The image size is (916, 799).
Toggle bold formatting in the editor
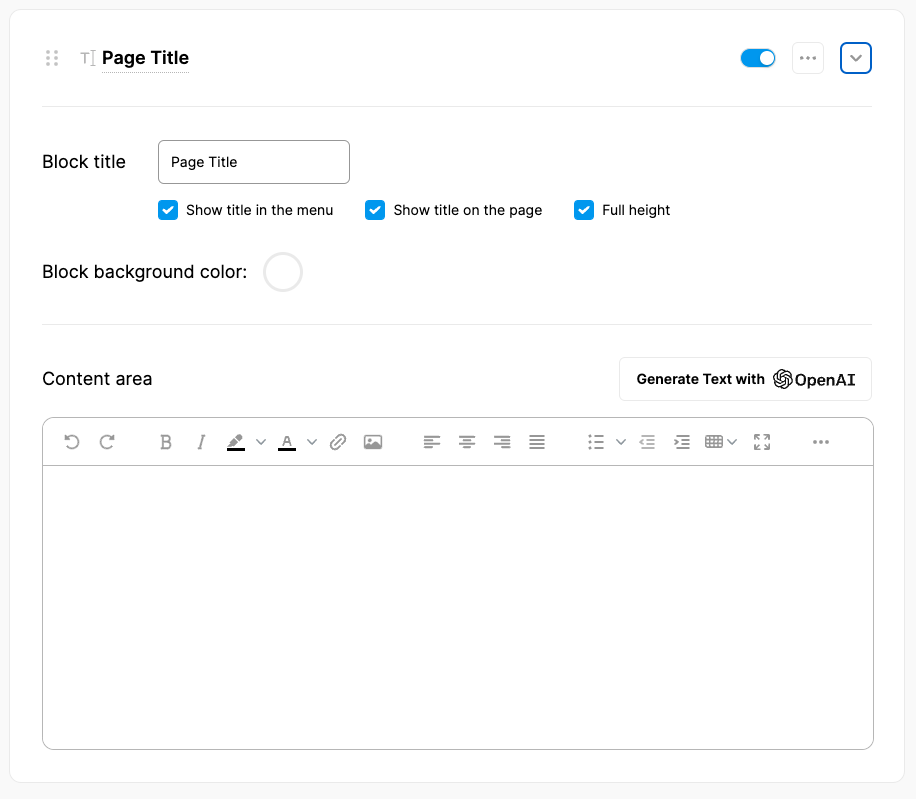pyautogui.click(x=166, y=442)
